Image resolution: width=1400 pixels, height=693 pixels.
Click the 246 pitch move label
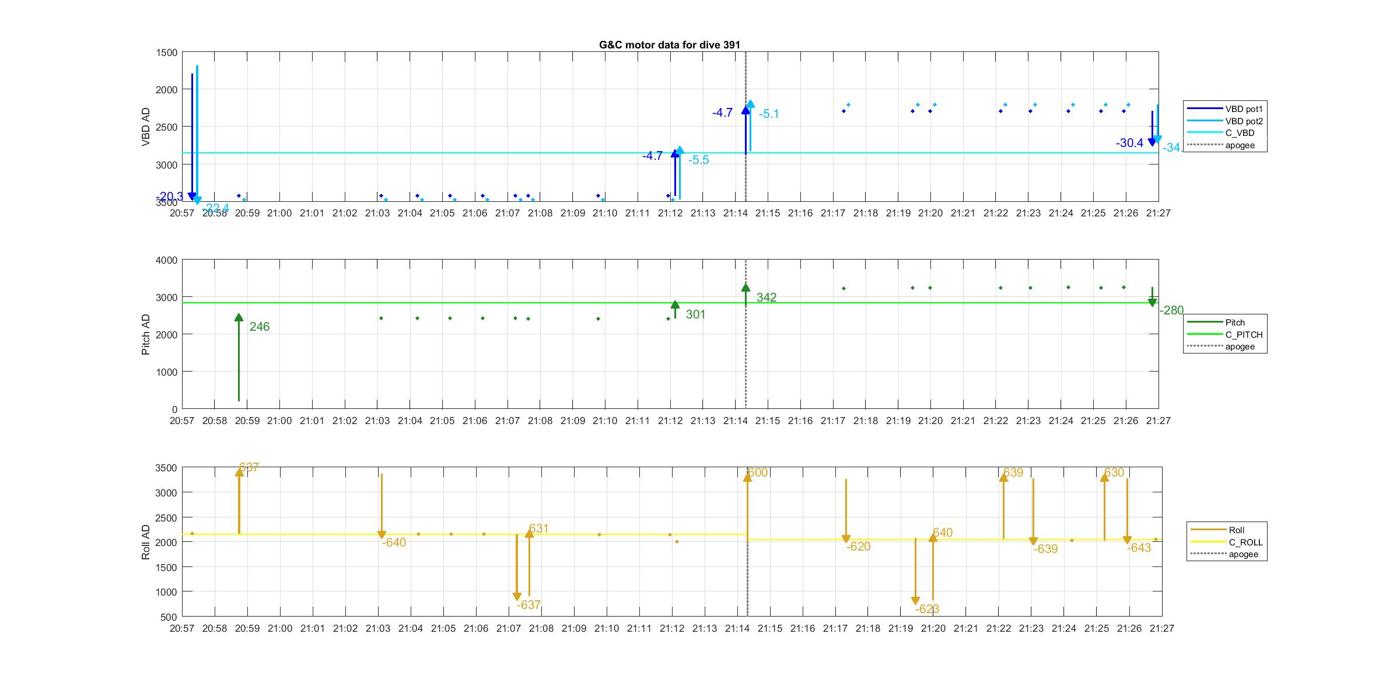259,327
